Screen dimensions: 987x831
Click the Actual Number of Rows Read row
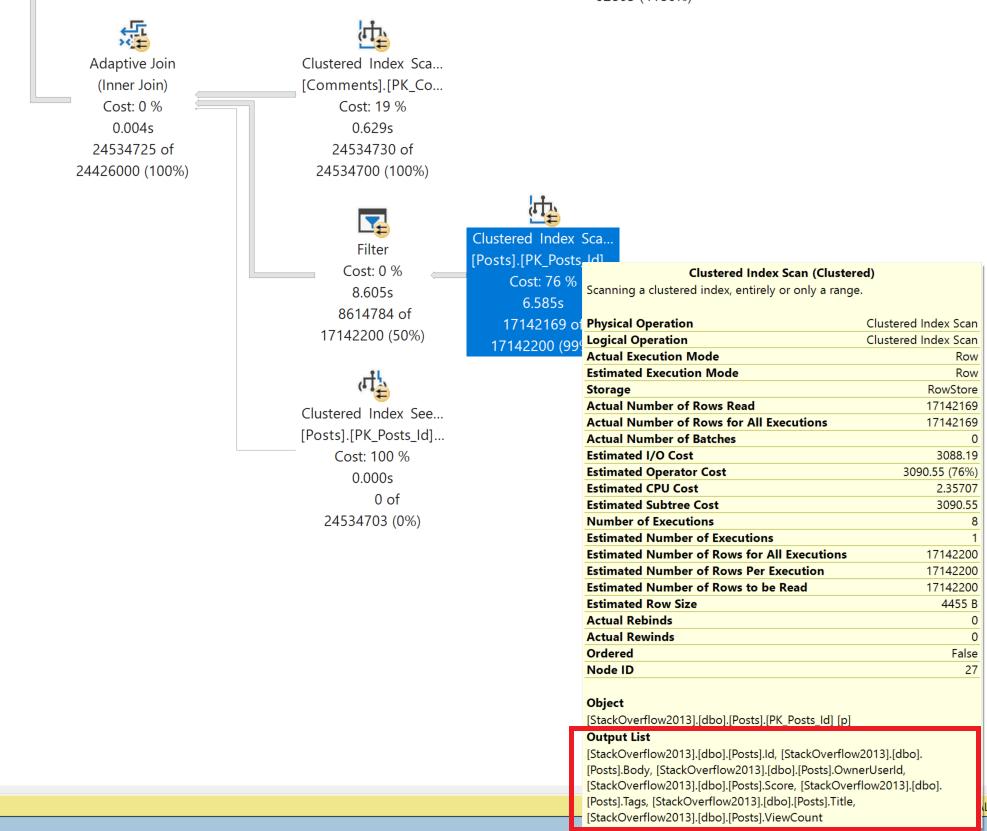[x=781, y=406]
